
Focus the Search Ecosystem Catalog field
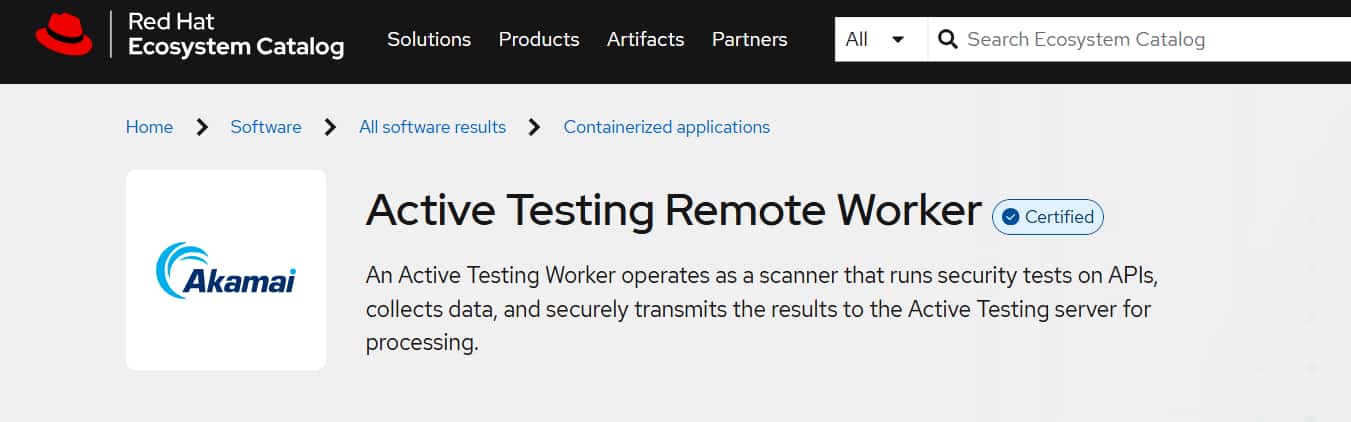pos(1140,40)
